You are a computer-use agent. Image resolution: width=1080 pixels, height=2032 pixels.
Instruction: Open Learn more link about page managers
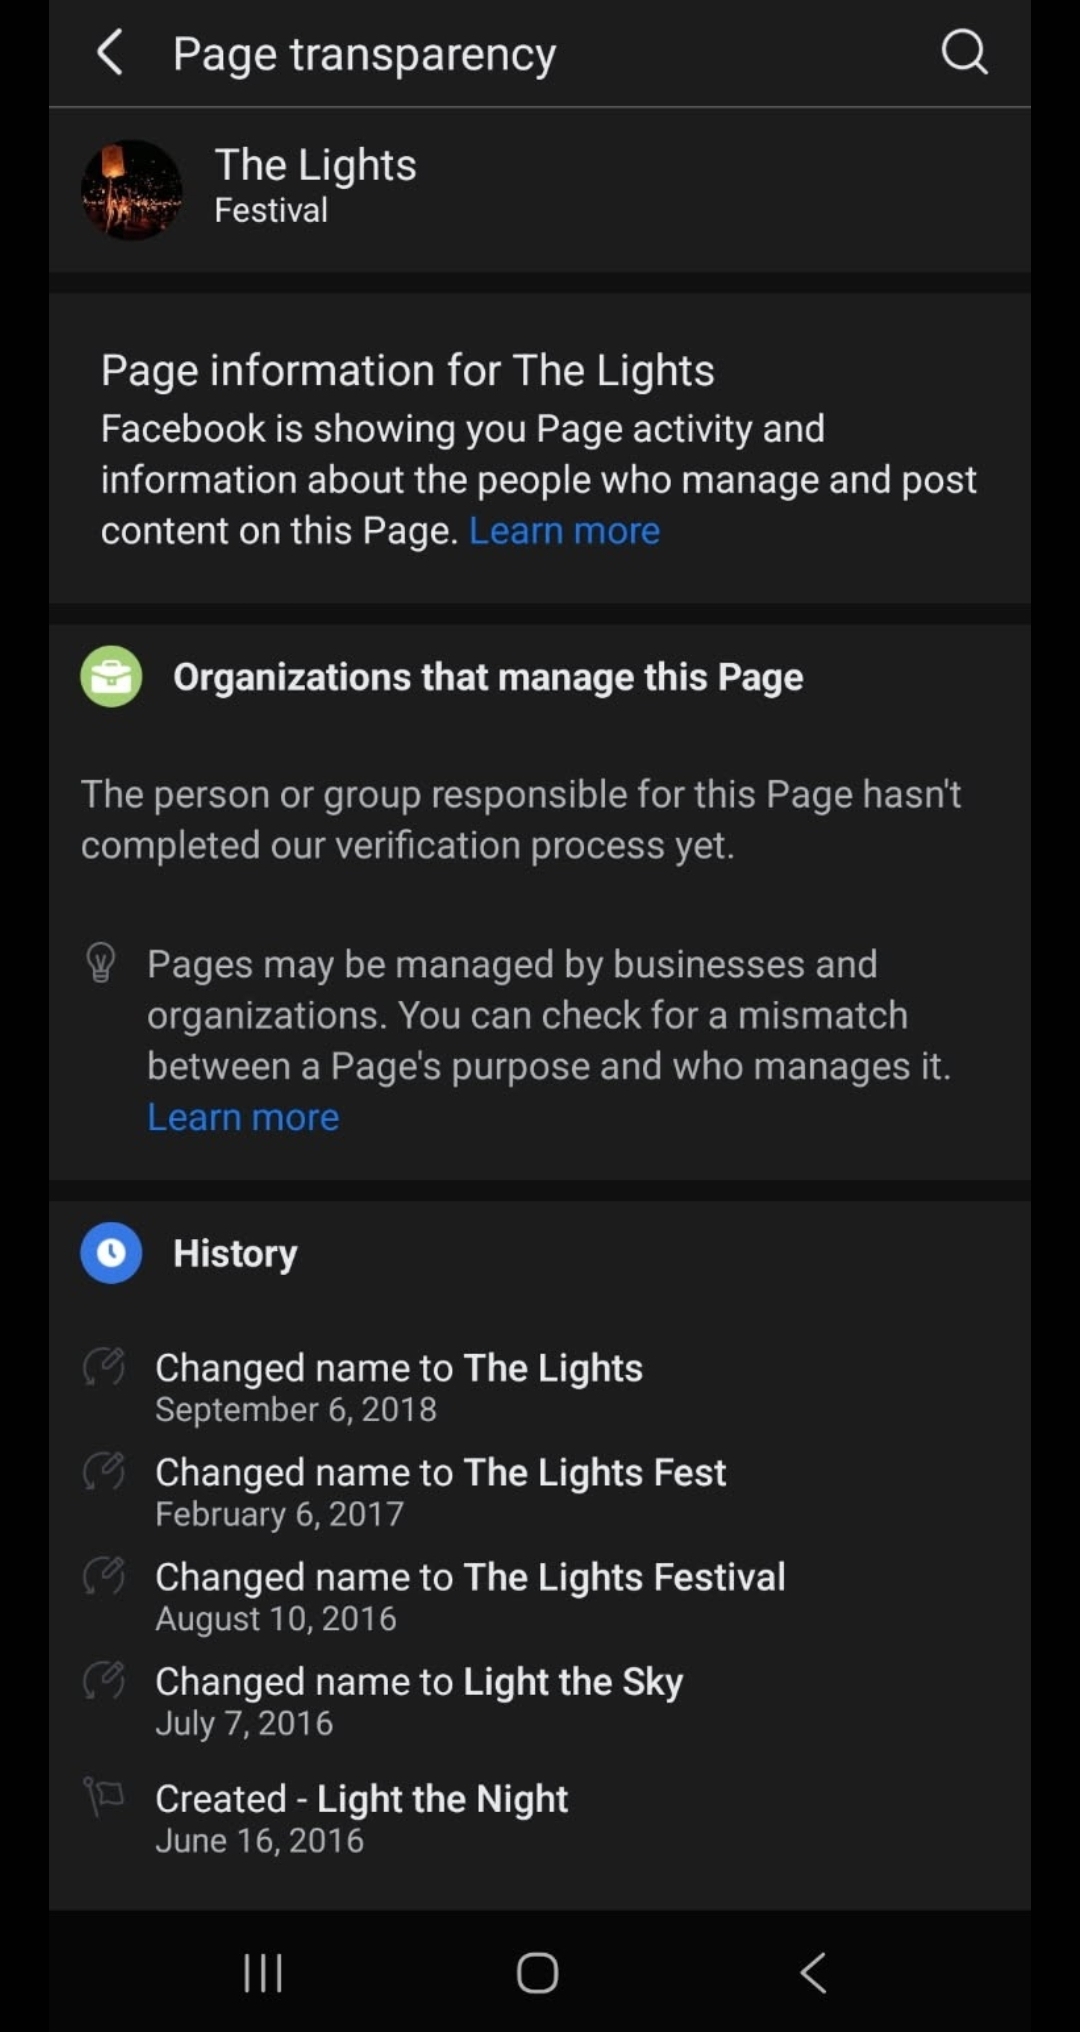[243, 1117]
